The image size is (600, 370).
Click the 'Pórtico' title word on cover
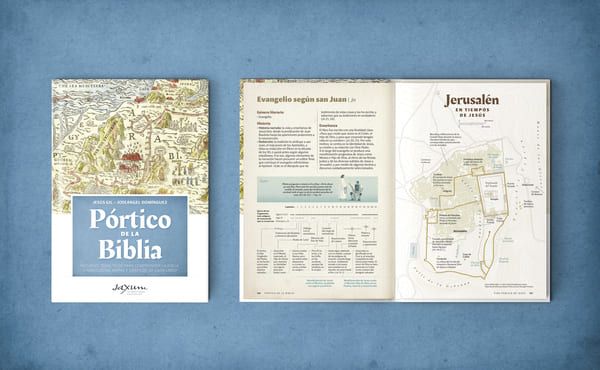pos(130,220)
